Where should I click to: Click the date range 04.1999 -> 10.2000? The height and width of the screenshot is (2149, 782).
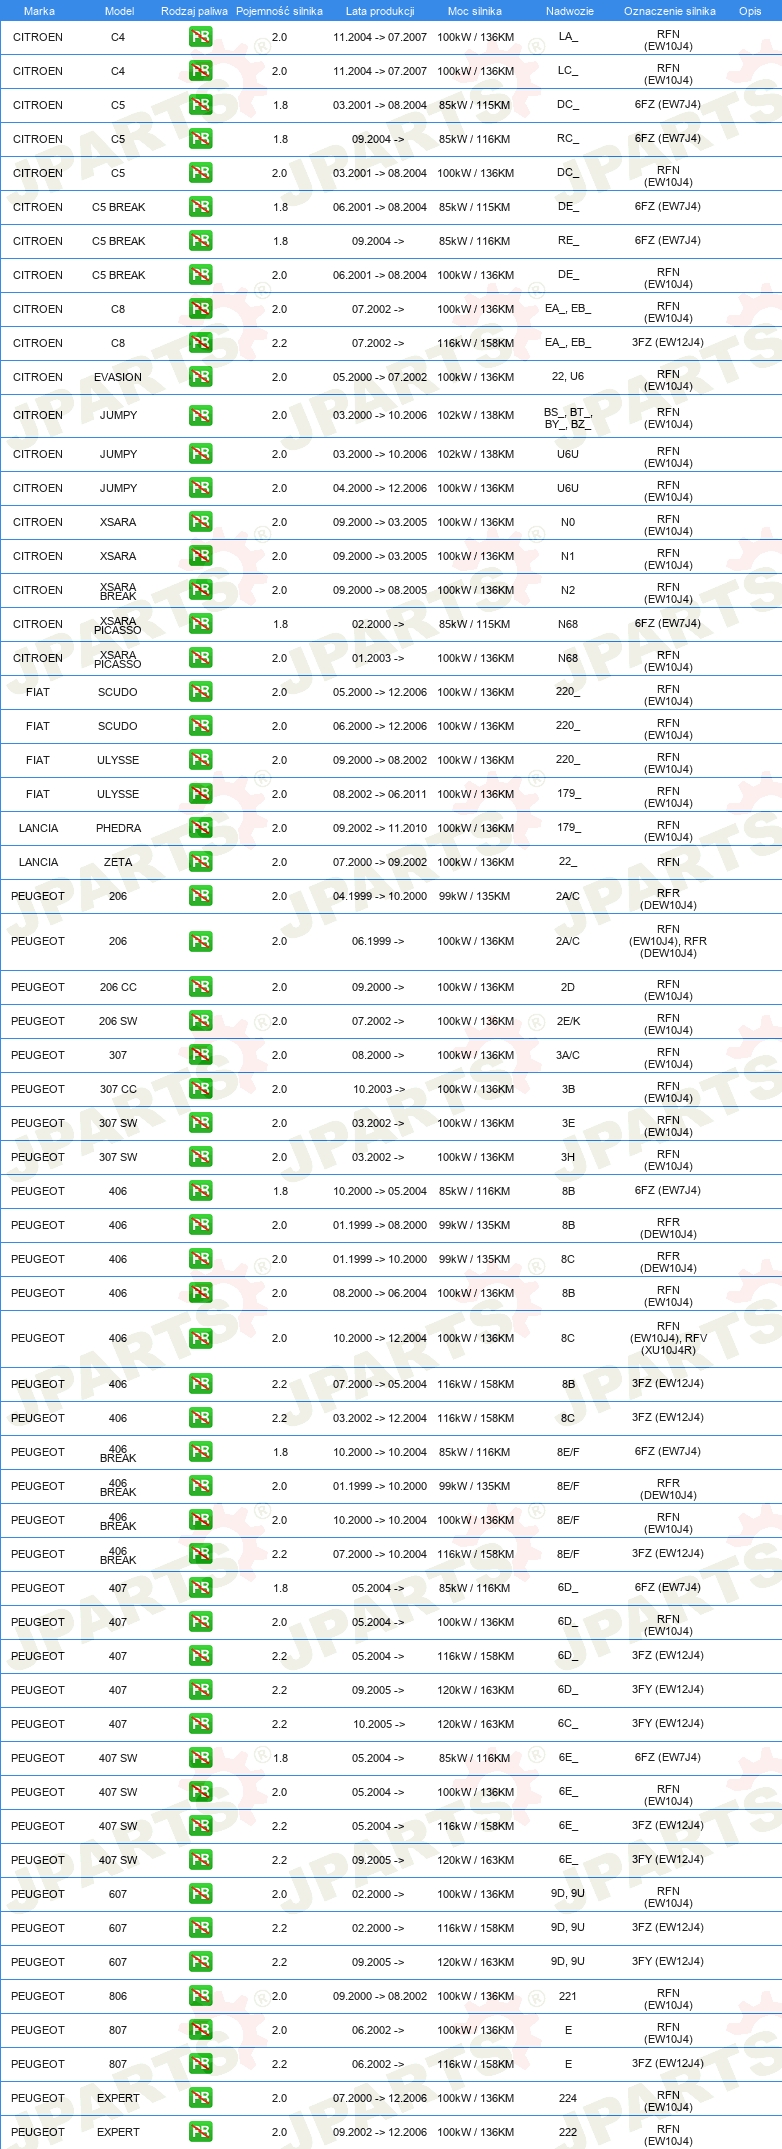380,896
